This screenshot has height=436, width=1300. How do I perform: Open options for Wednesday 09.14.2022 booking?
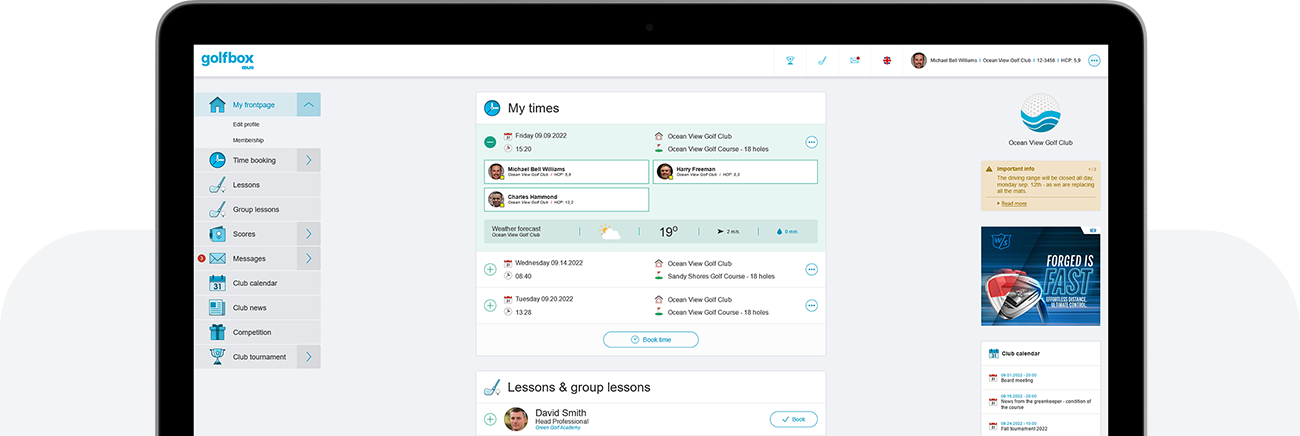(x=811, y=269)
